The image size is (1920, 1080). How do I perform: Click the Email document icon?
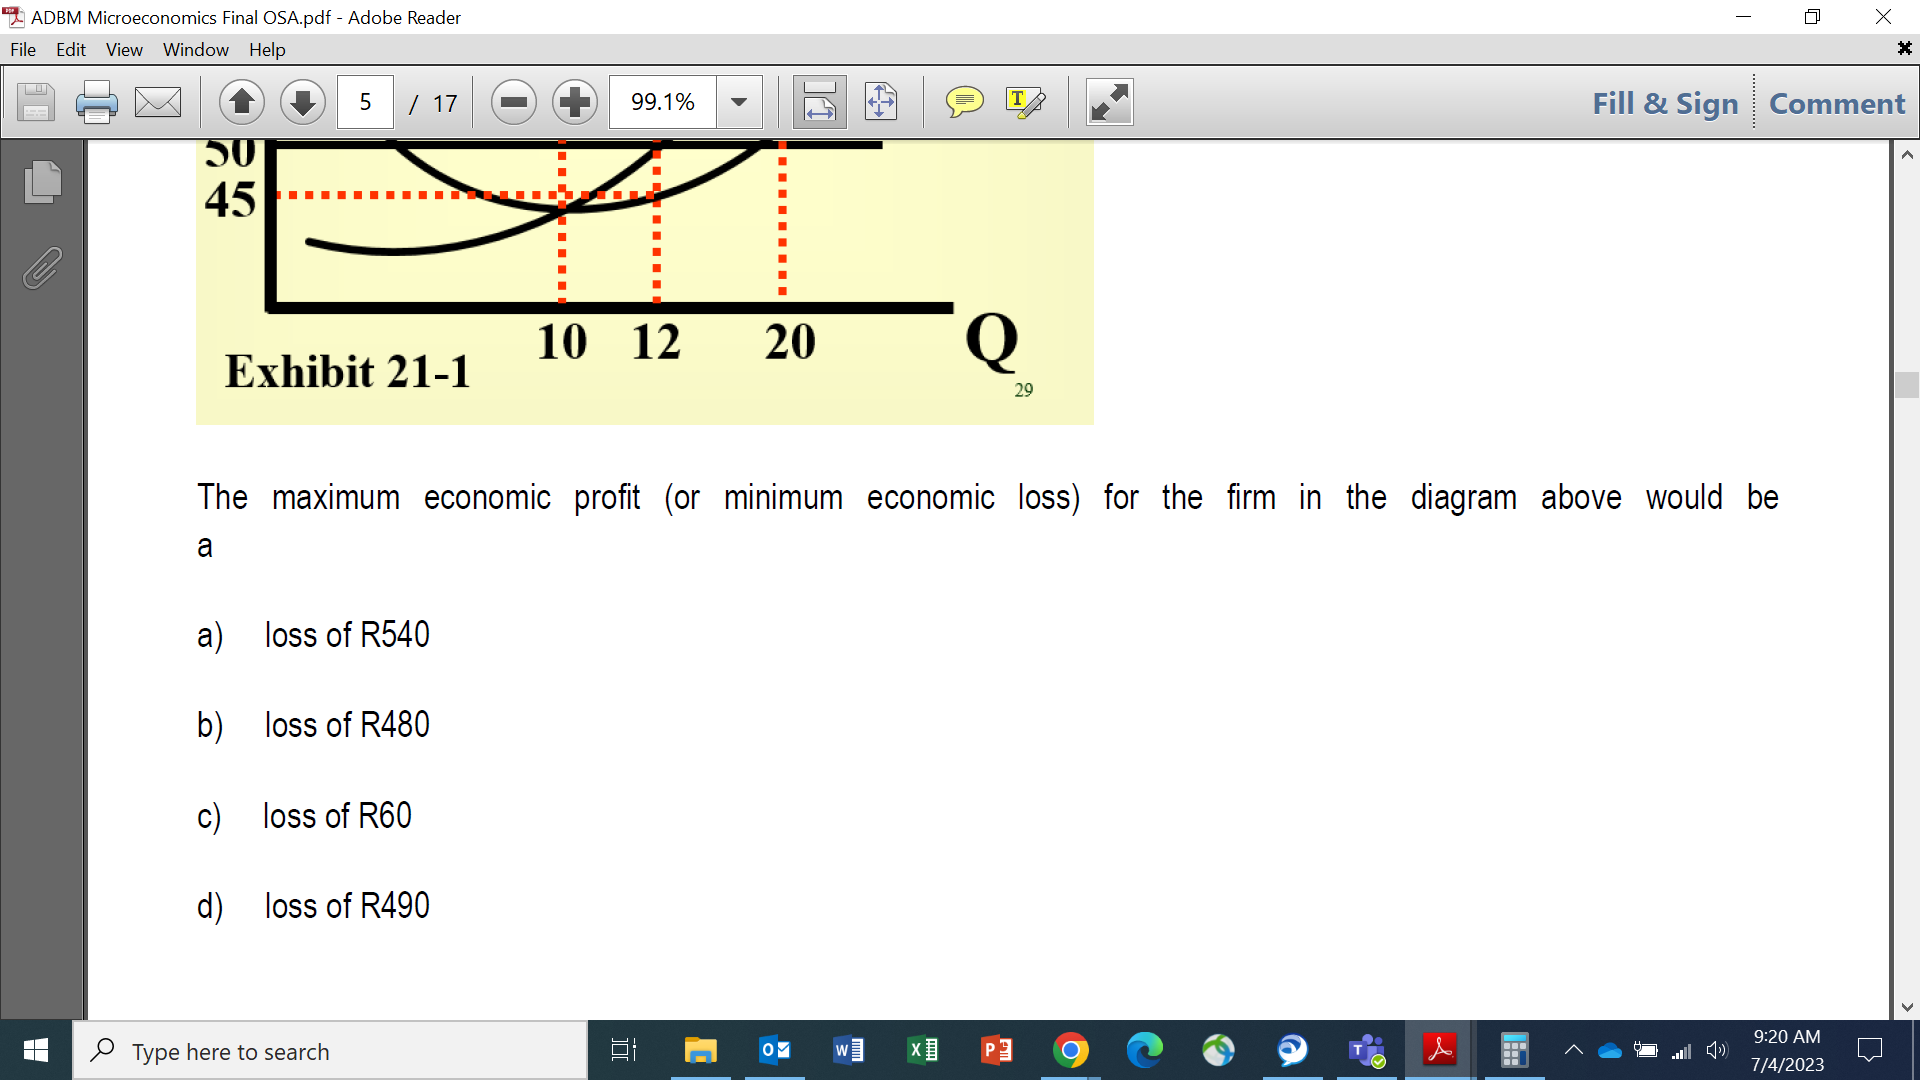(x=157, y=101)
